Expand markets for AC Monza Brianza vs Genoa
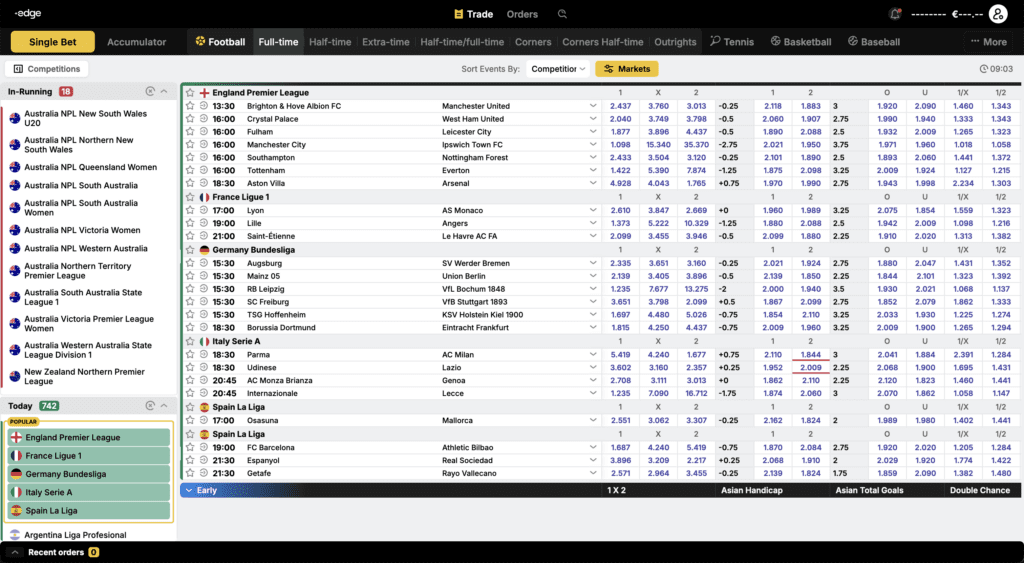 point(593,380)
